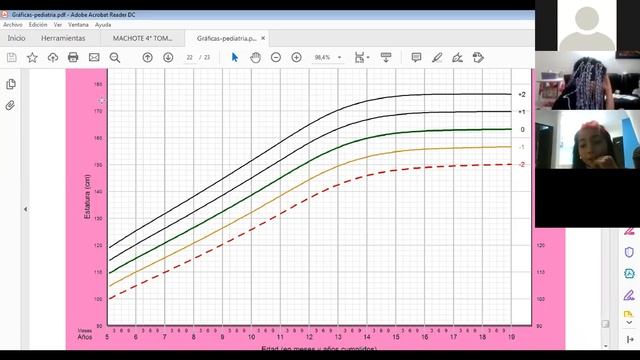Zoom out with the minus circle icon
640x360 pixels.
coord(276,58)
